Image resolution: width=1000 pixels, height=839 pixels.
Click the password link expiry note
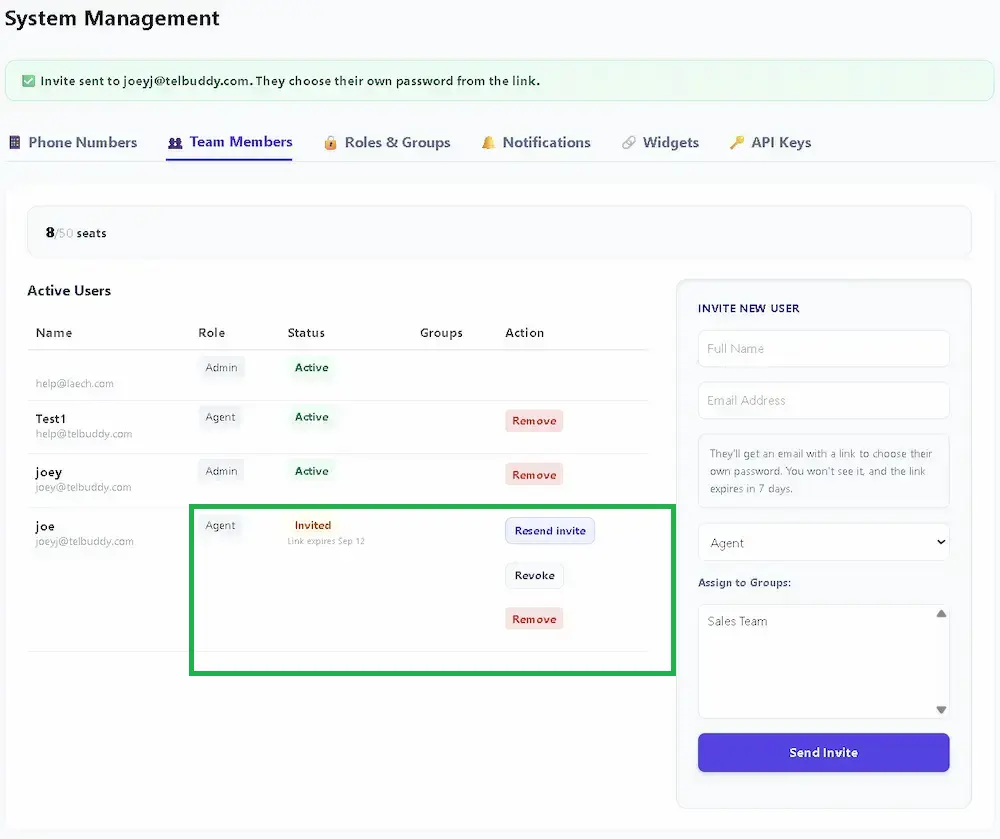pyautogui.click(x=823, y=471)
